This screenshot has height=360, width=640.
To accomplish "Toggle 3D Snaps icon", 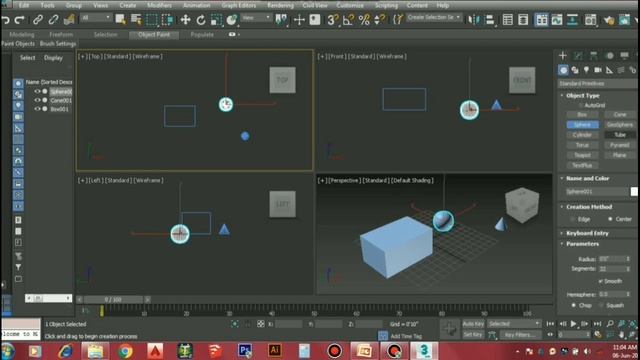I will pyautogui.click(x=333, y=19).
